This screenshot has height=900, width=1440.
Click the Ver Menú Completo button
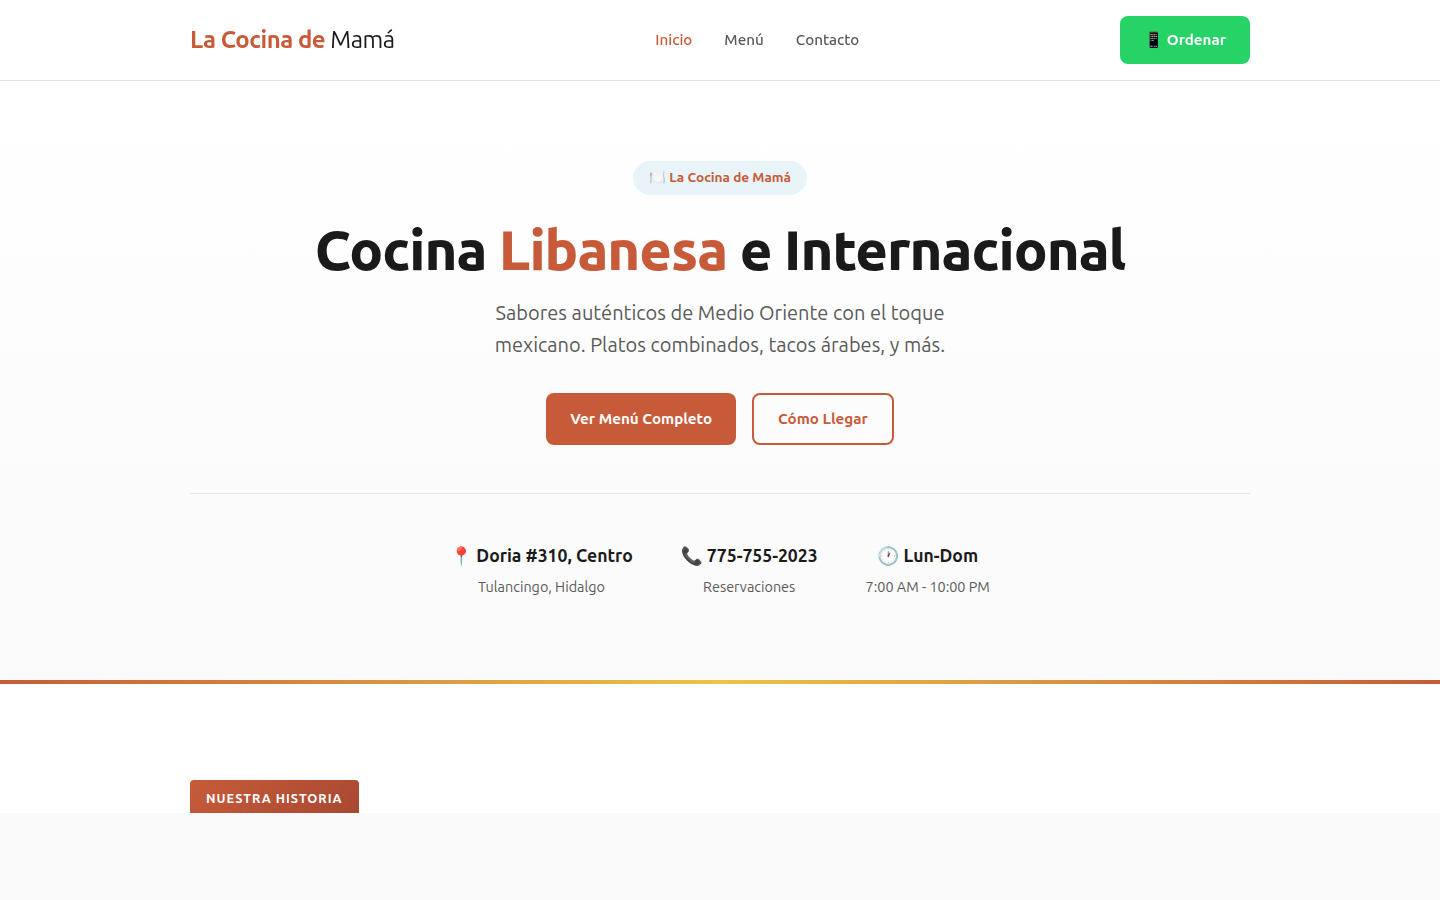[x=641, y=419]
